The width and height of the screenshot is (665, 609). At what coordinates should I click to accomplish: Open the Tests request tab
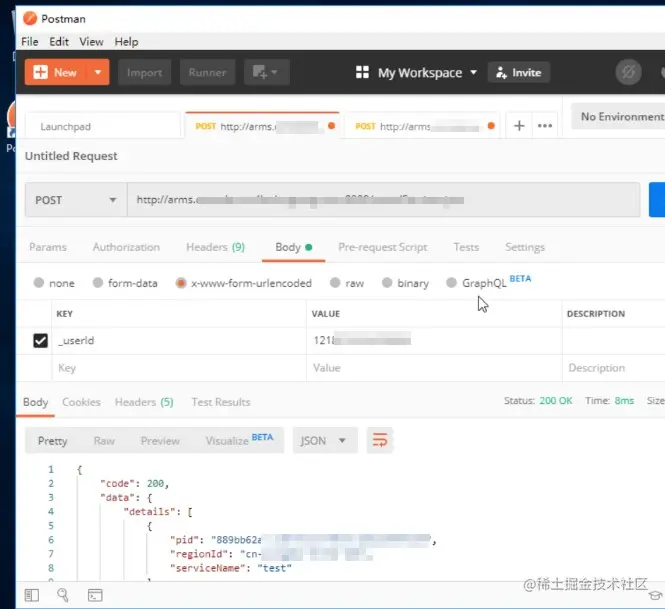466,247
